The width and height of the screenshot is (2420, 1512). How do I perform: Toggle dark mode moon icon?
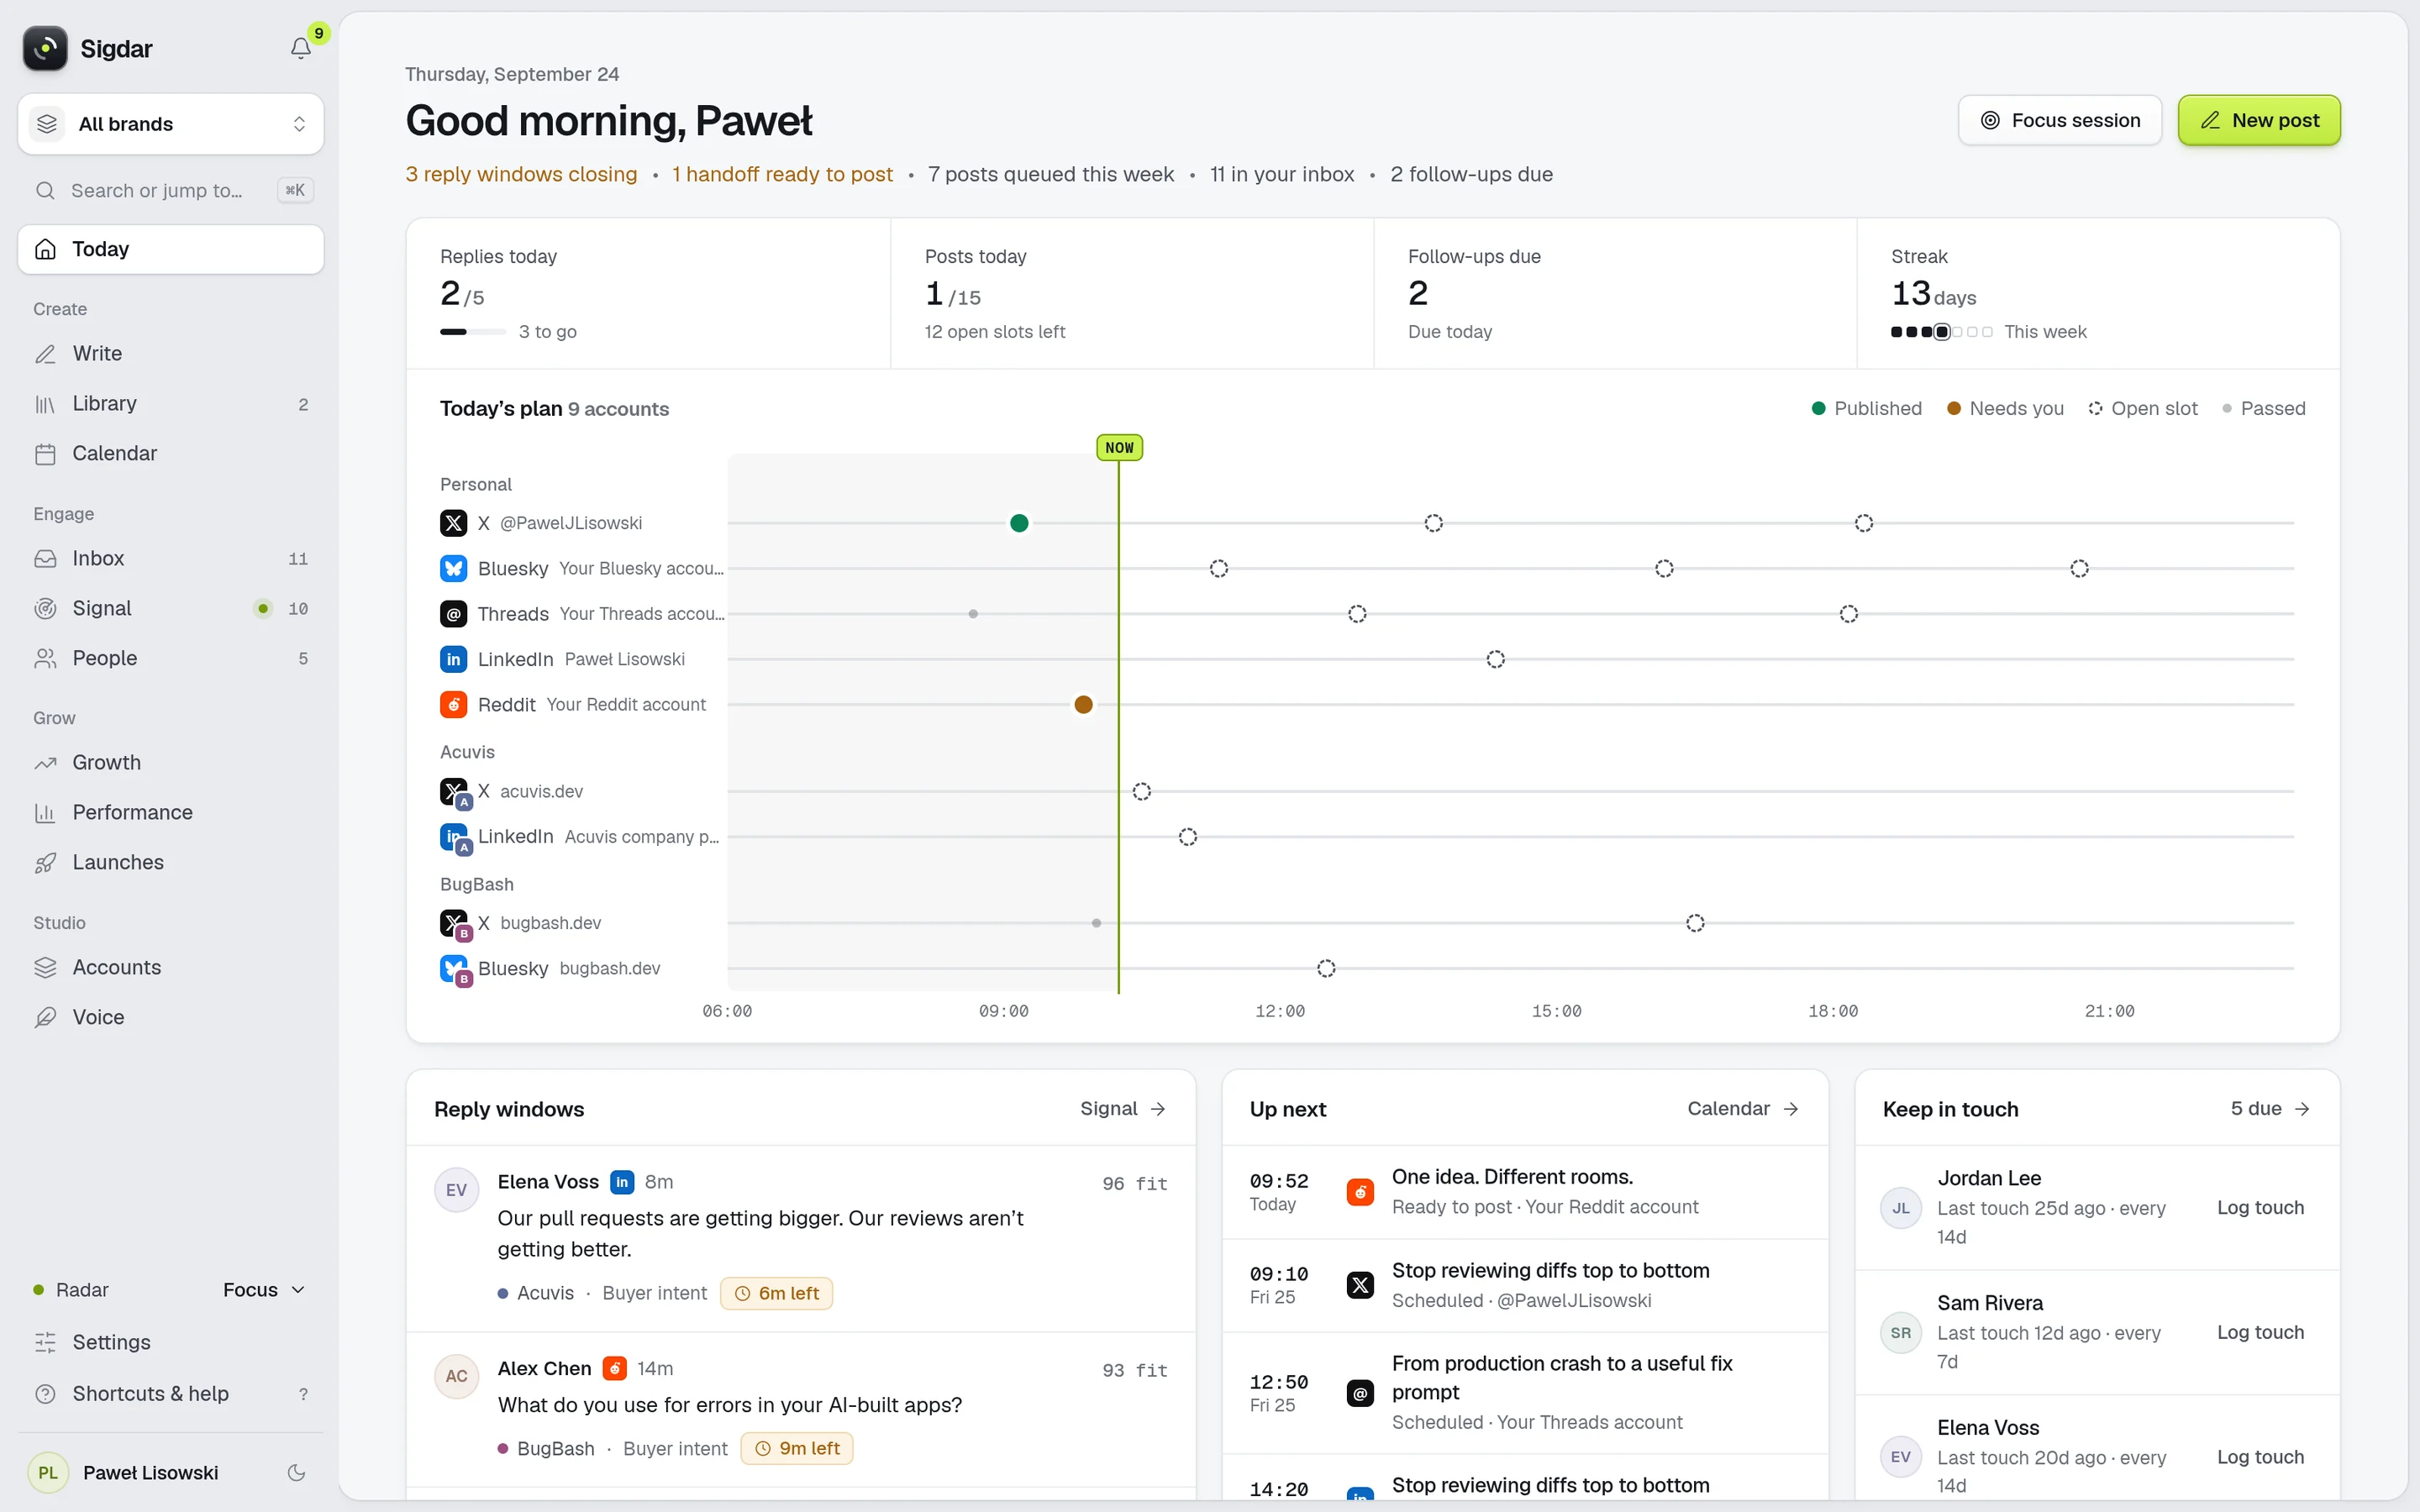coord(296,1472)
